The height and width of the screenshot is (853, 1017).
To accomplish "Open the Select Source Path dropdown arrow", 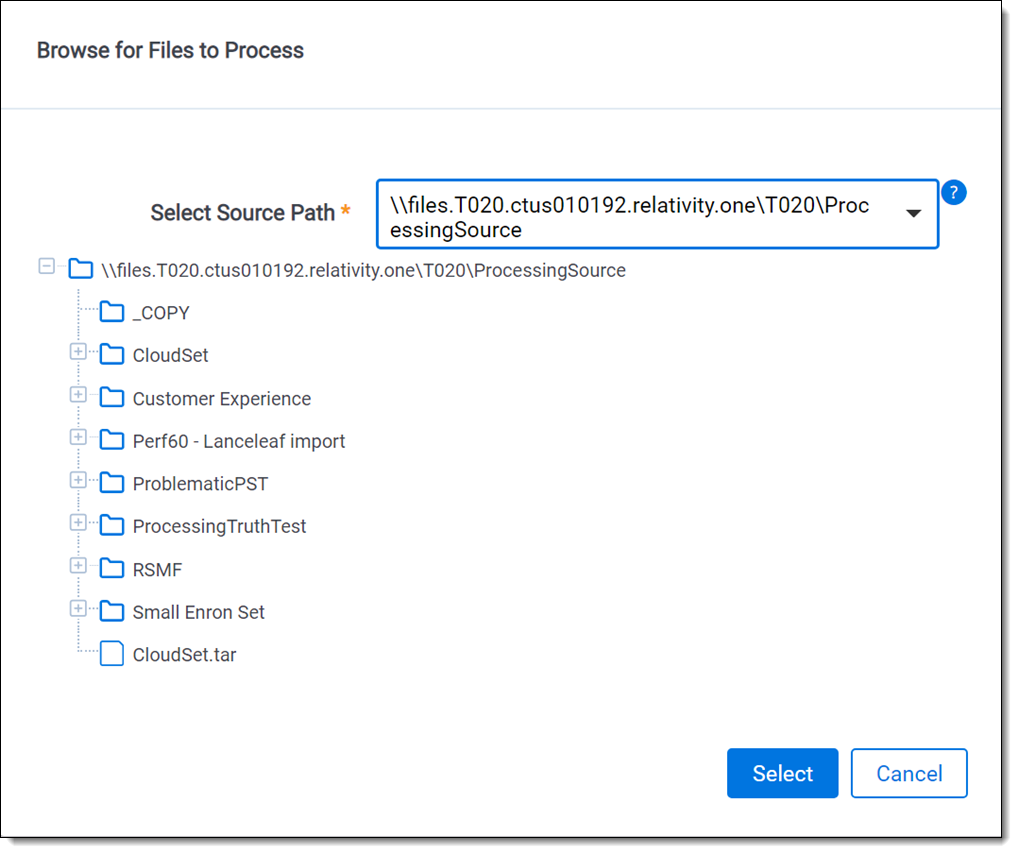I will [913, 213].
